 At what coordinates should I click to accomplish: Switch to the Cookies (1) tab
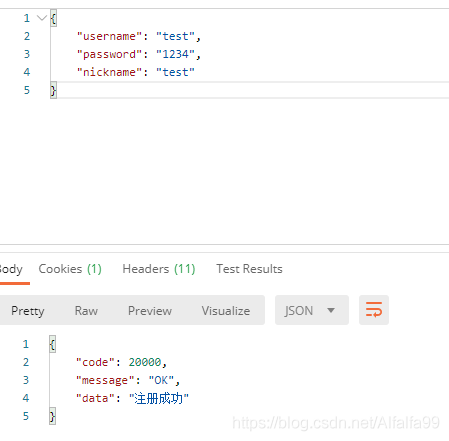[70, 269]
